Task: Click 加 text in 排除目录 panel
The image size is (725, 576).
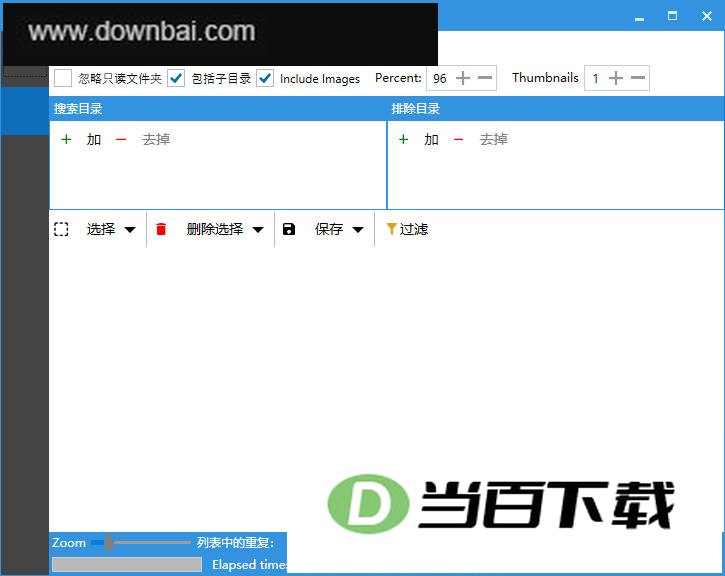Action: (431, 139)
